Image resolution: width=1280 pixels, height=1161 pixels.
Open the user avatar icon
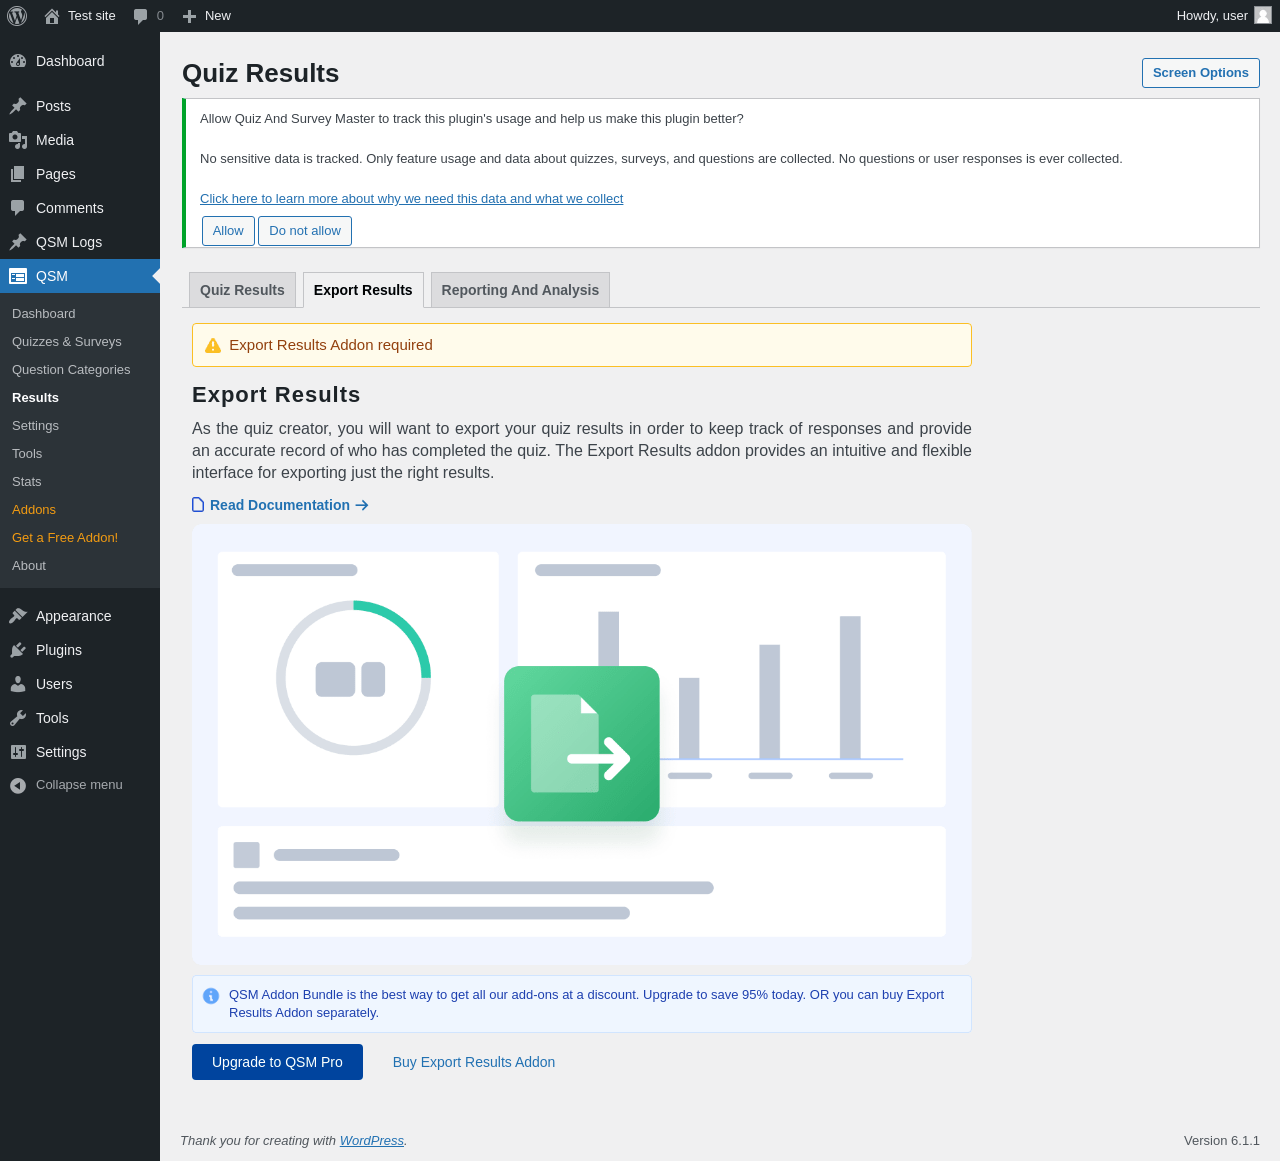coord(1263,15)
